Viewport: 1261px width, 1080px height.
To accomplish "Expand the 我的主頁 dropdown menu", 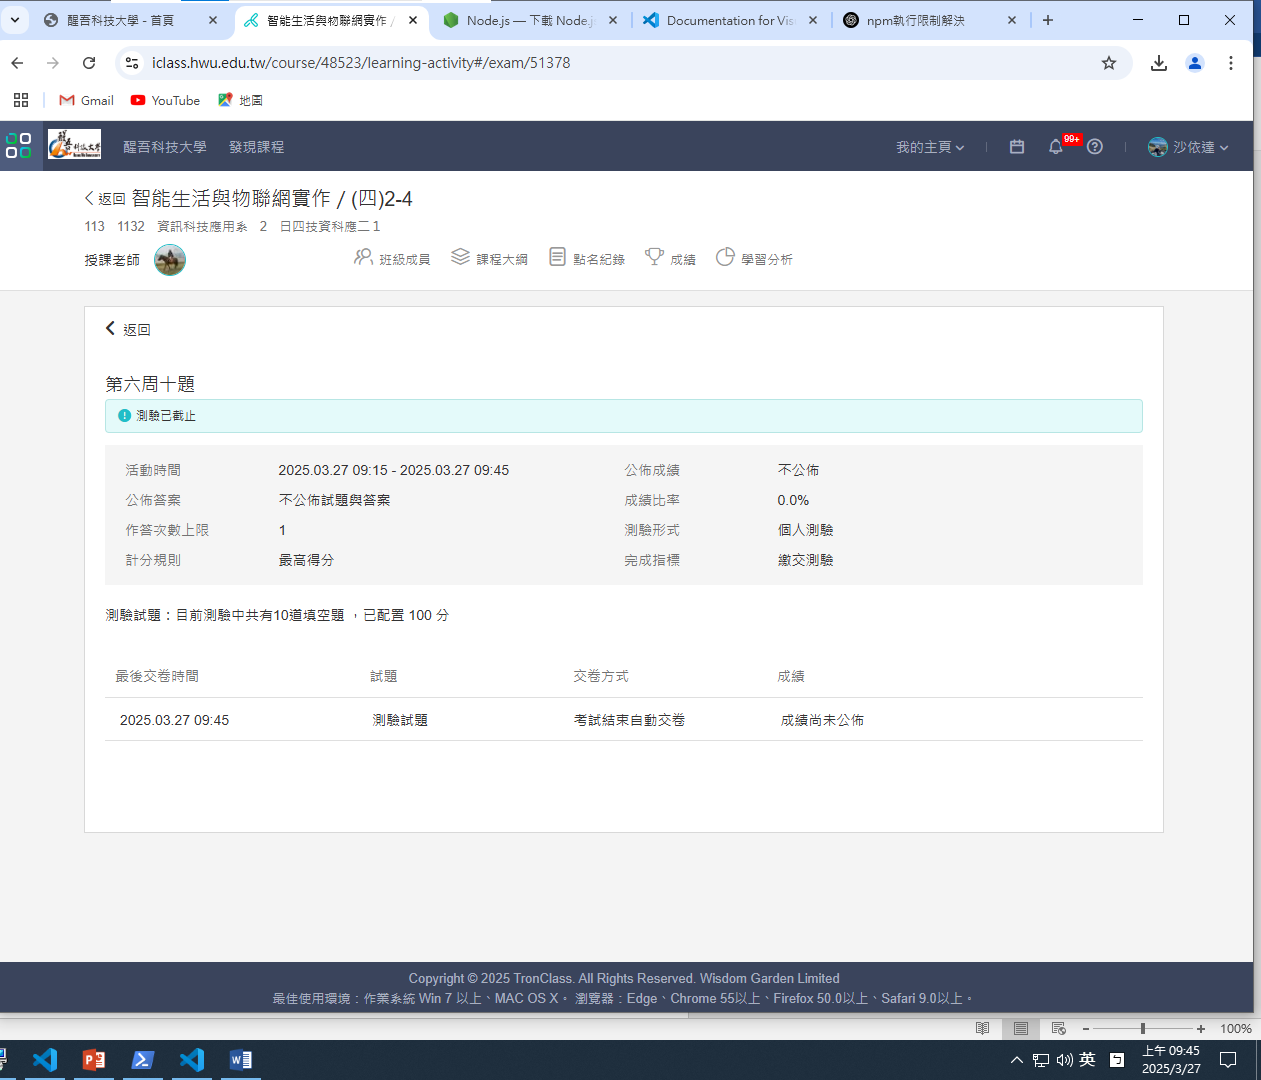I will pyautogui.click(x=930, y=147).
